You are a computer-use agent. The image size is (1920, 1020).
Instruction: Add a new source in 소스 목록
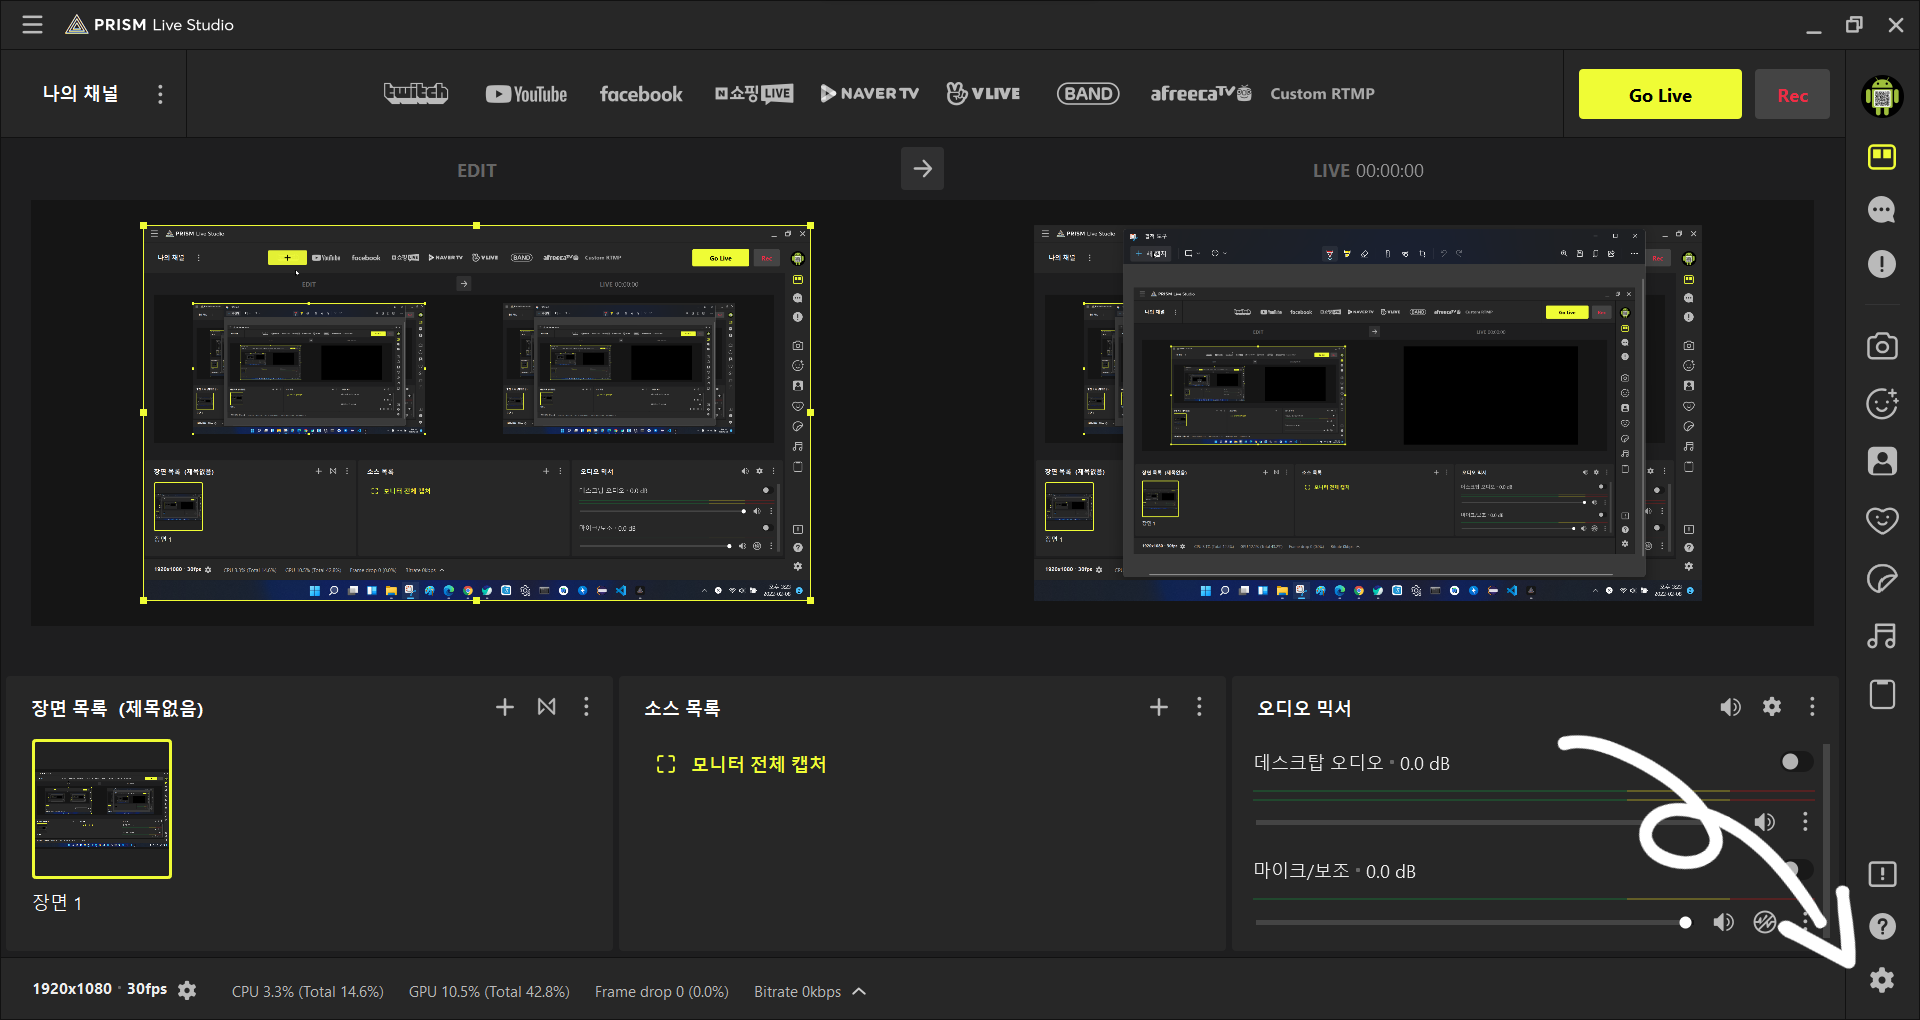[1159, 707]
